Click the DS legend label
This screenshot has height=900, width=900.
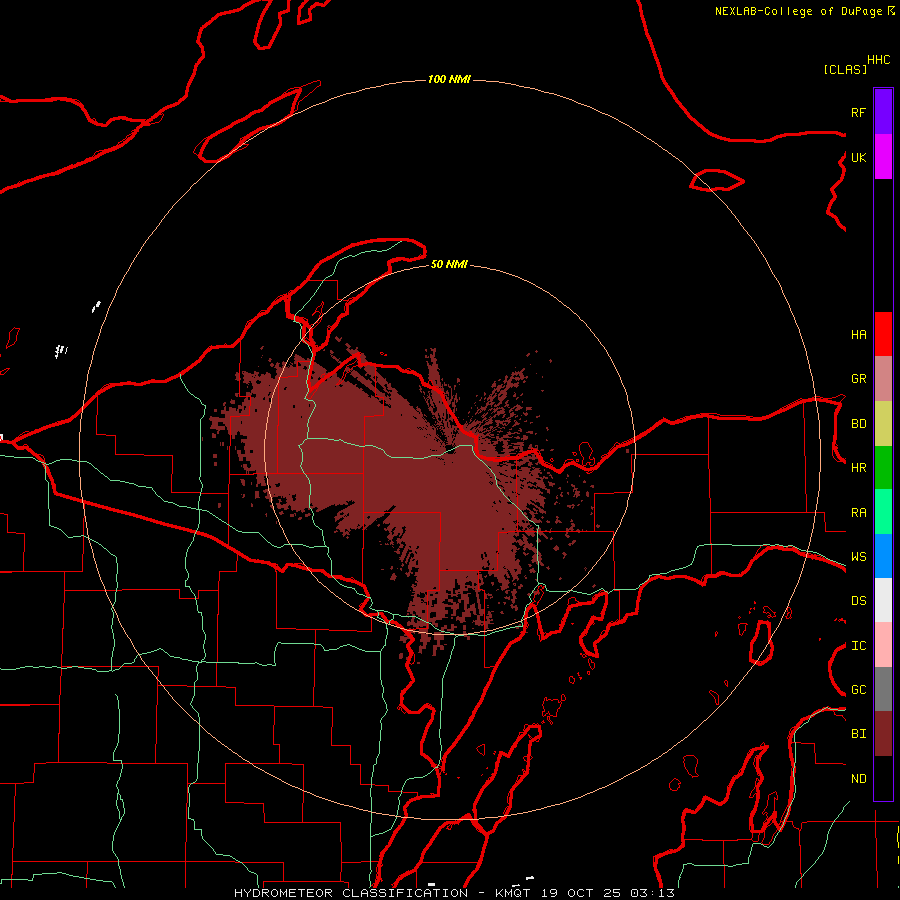coord(858,601)
